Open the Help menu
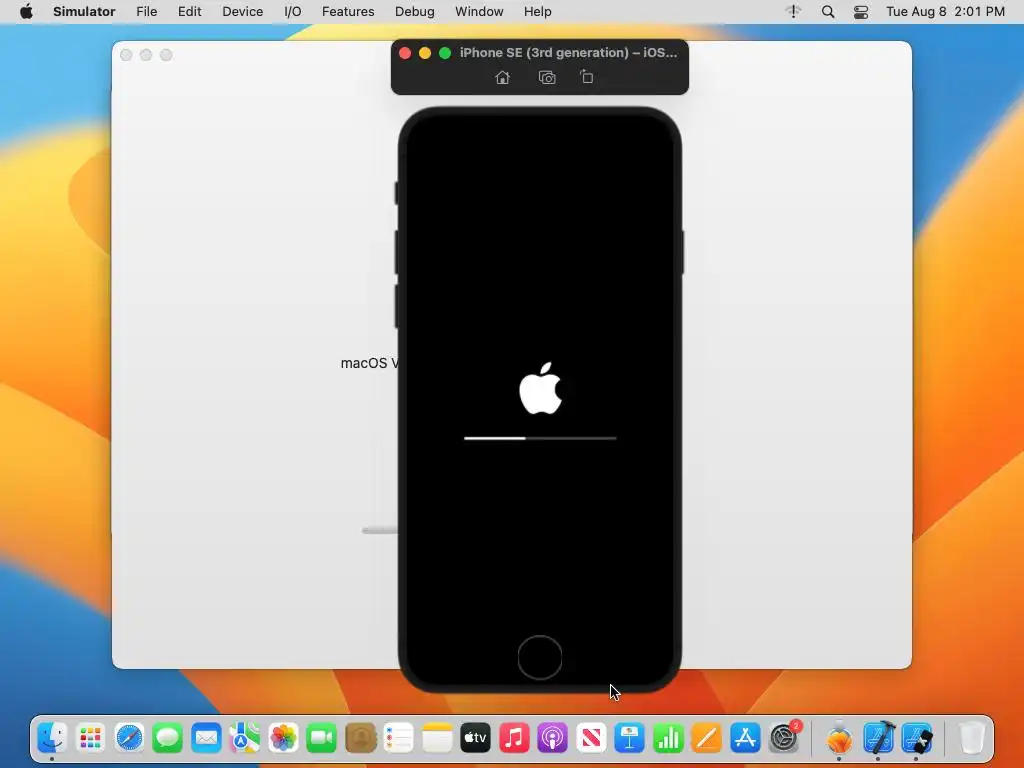 pos(537,12)
